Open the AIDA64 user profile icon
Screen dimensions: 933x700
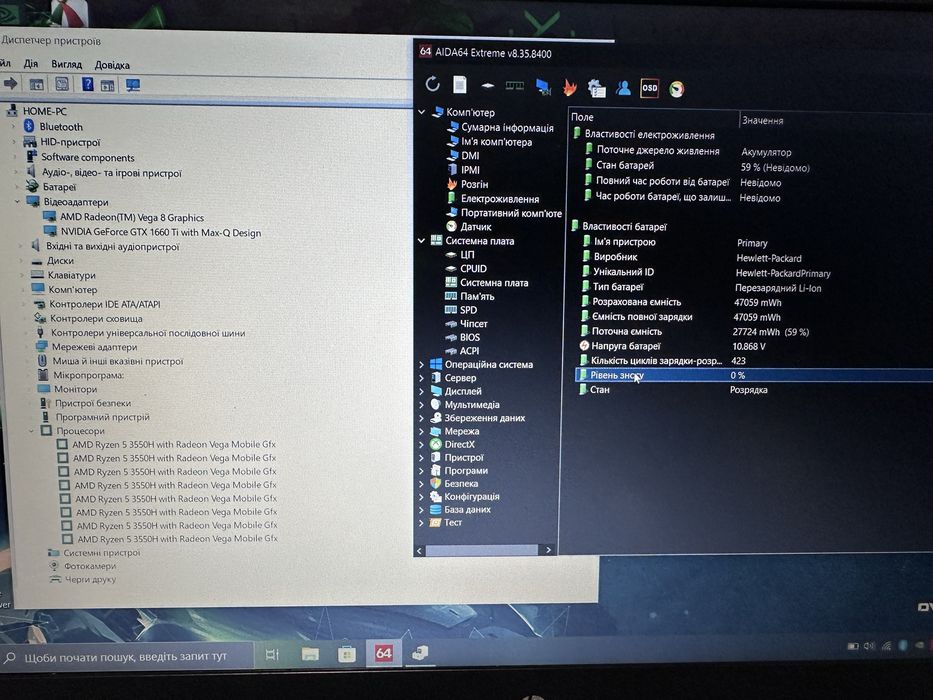(624, 88)
